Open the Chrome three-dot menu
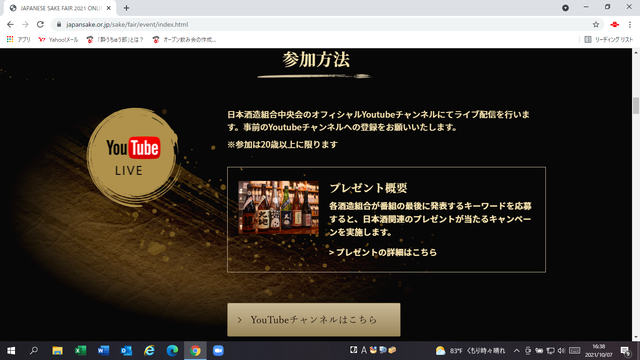This screenshot has width=640, height=360. click(x=630, y=24)
